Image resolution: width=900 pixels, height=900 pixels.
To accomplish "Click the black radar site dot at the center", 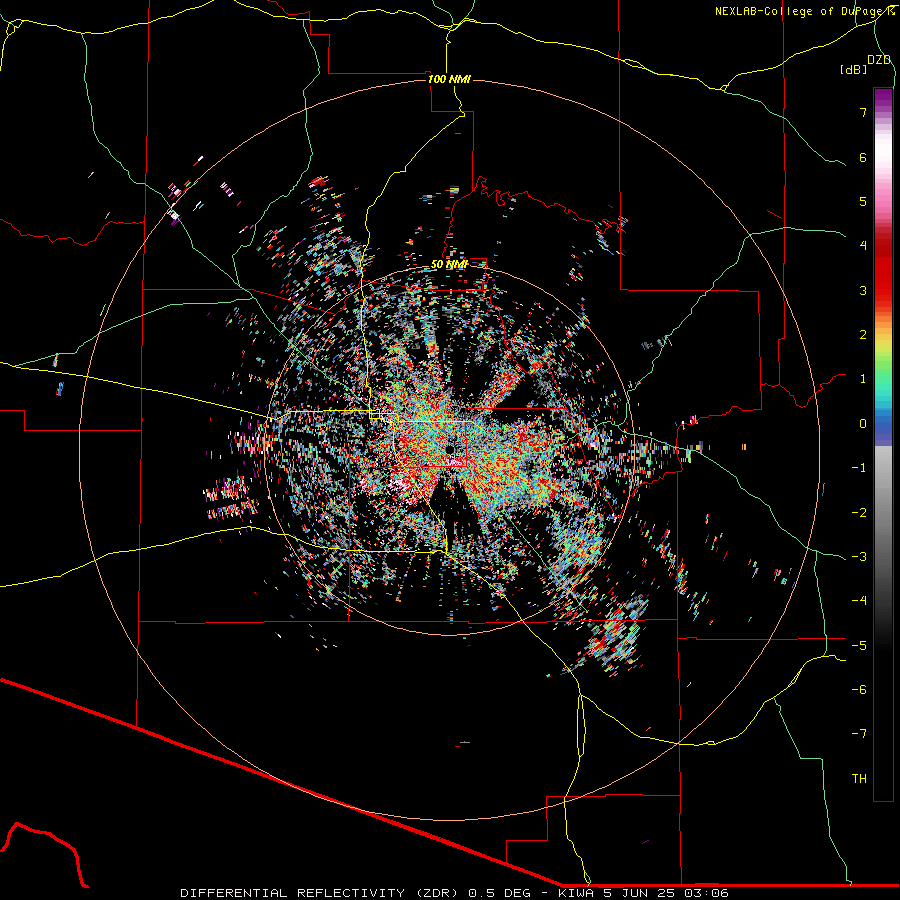I will pyautogui.click(x=450, y=448).
